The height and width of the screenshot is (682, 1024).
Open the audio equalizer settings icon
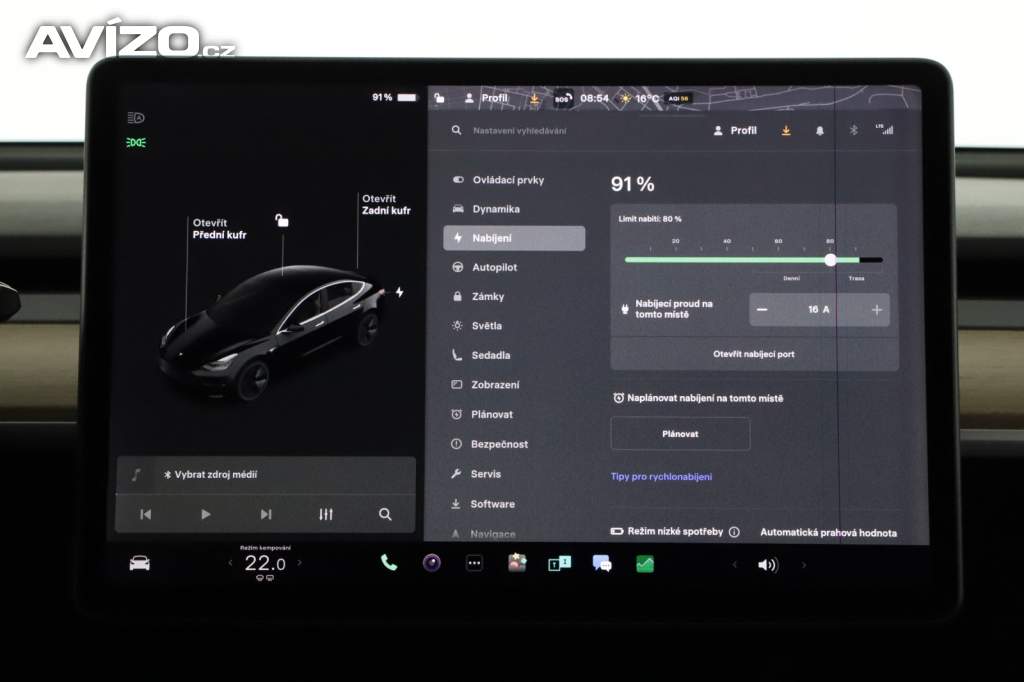pyautogui.click(x=326, y=514)
